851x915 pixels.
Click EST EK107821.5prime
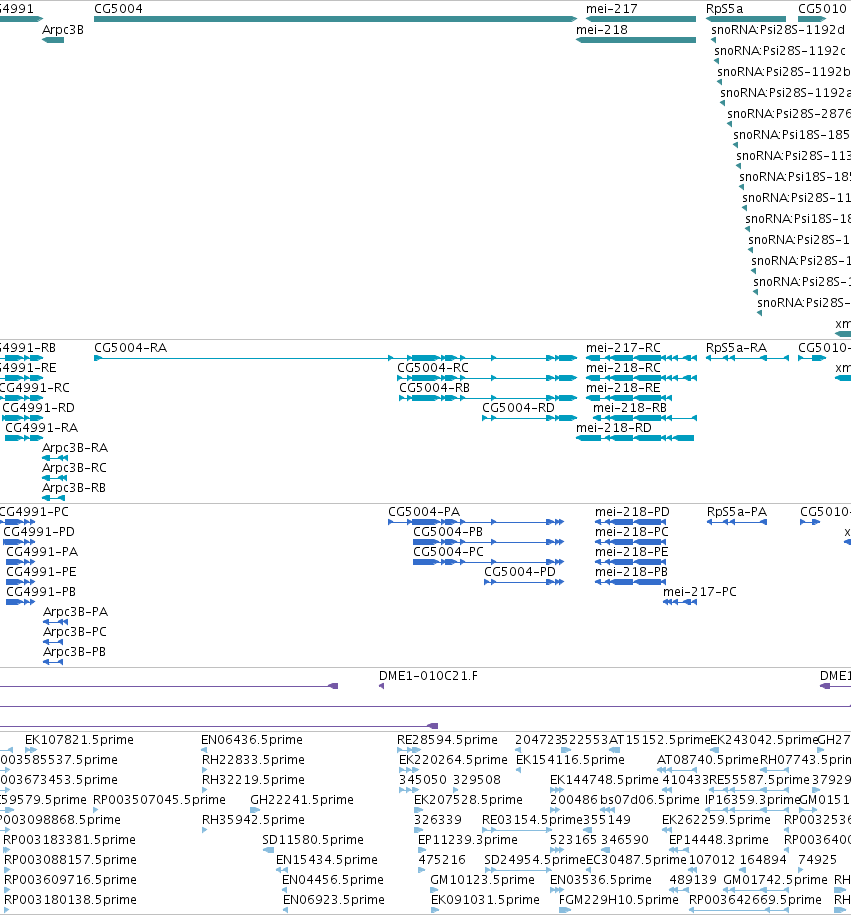click(x=79, y=739)
